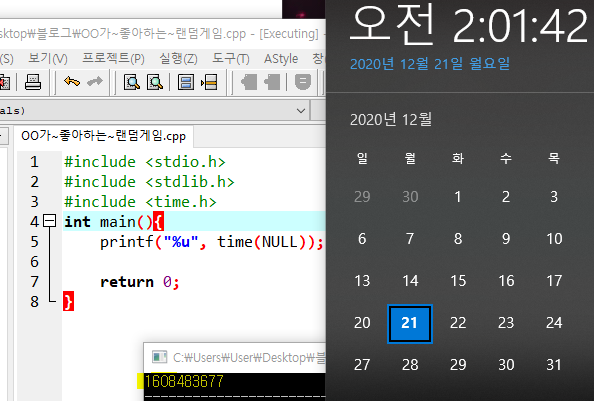Click the date link 2020년 12월 21일 월요일
The width and height of the screenshot is (594, 401).
[430, 64]
